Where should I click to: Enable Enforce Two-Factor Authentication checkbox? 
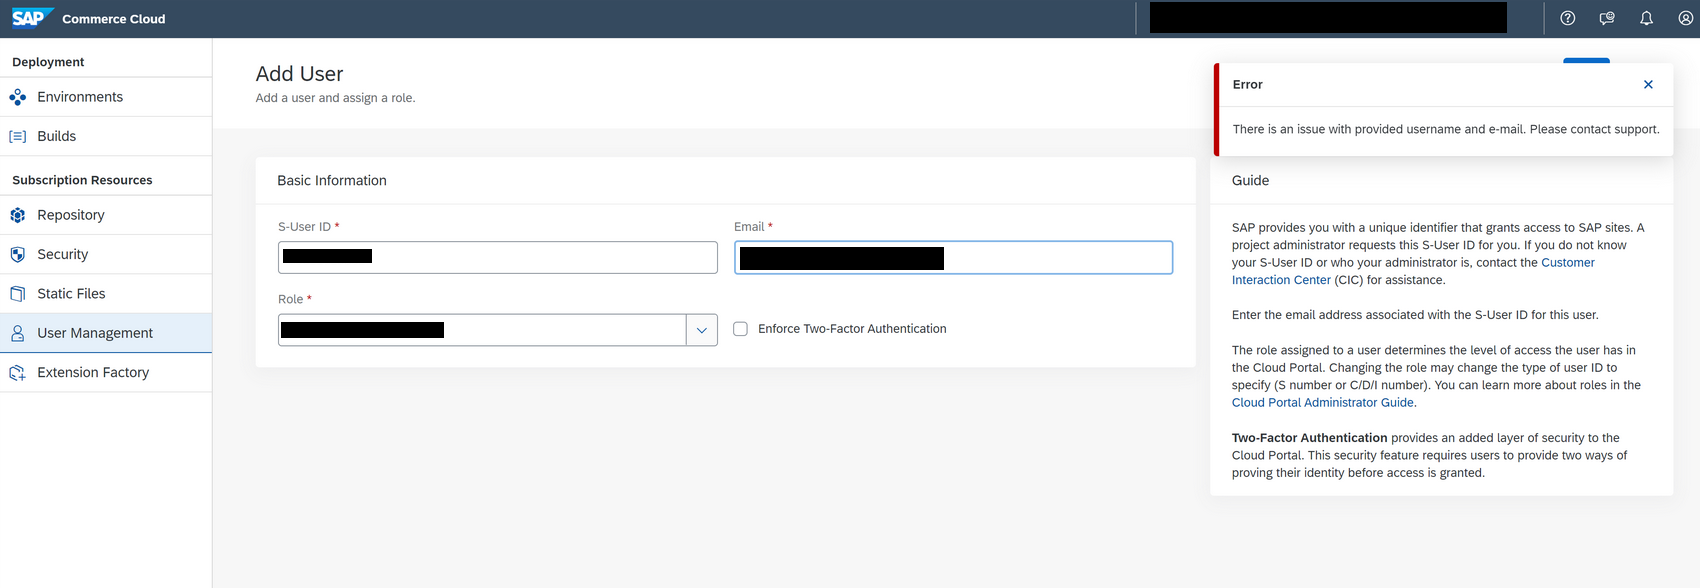[741, 329]
